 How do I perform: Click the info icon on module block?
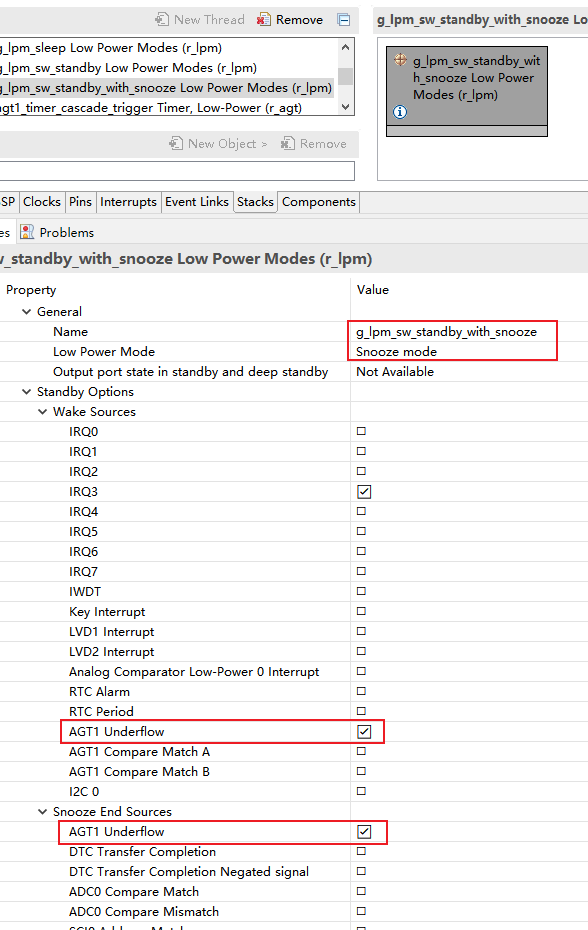(401, 112)
